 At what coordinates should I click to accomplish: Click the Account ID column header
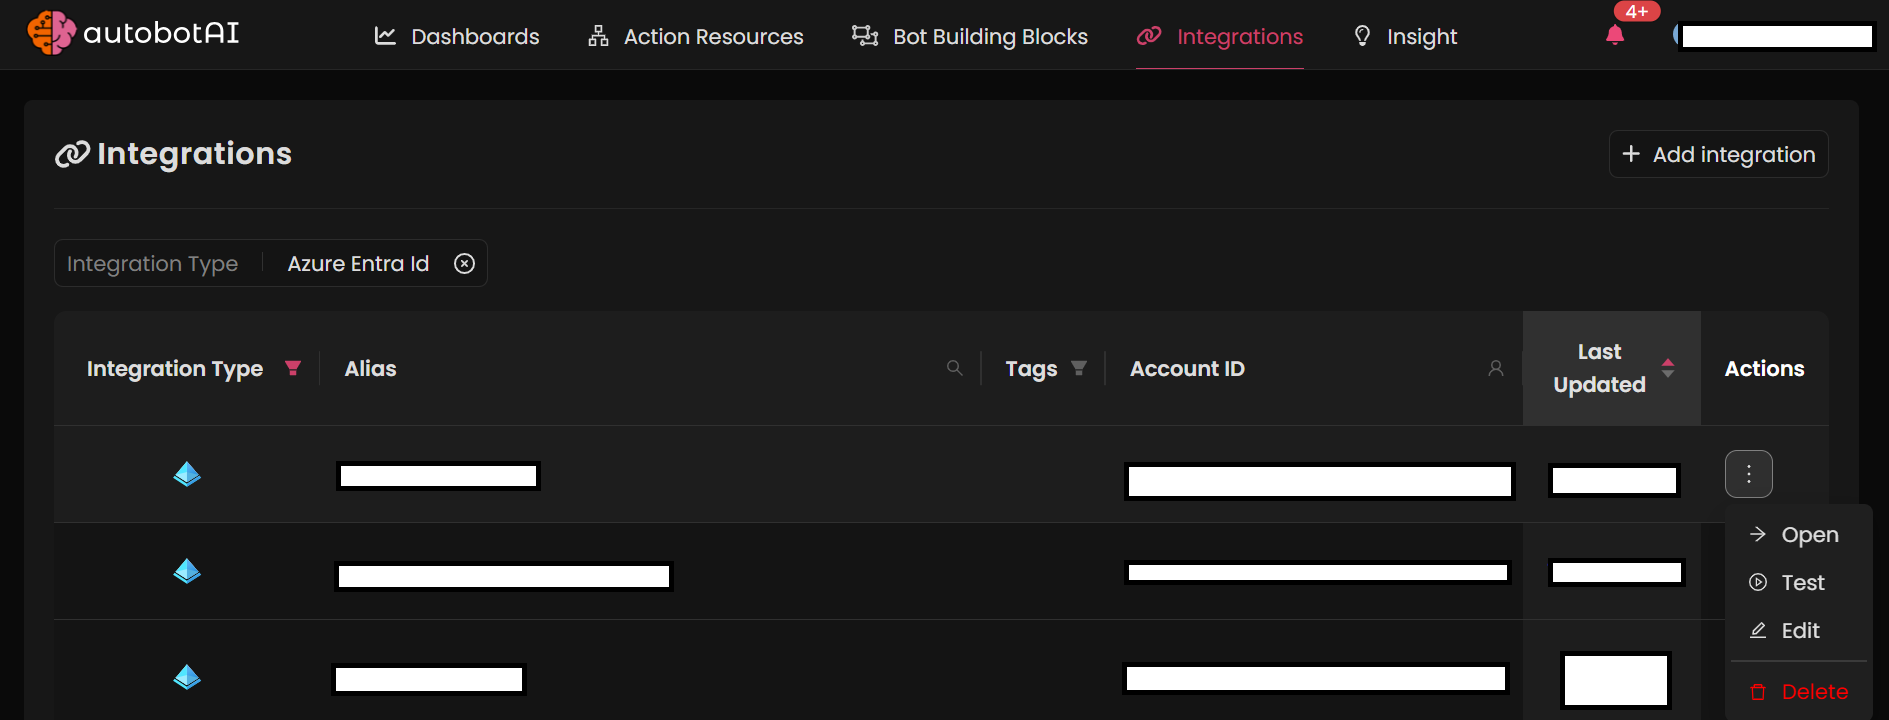1187,368
